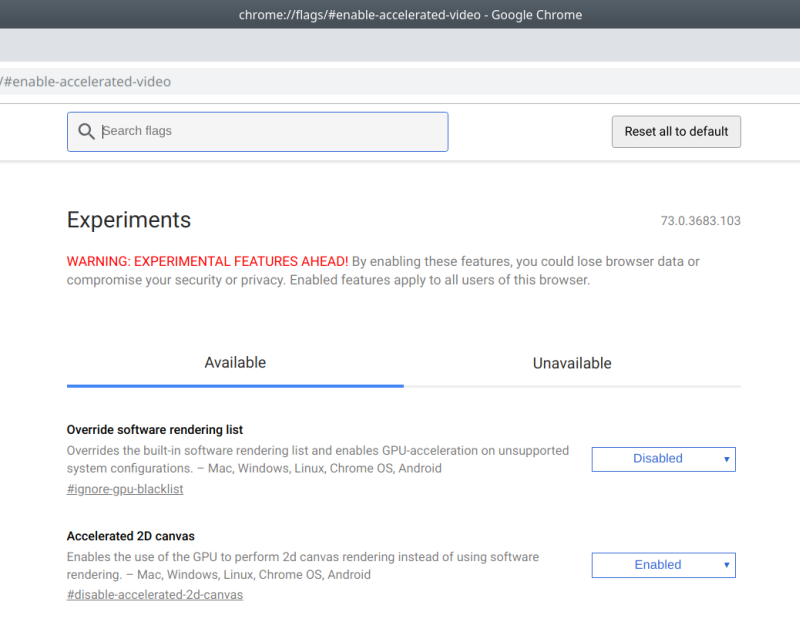Open the Enabled dropdown for Accelerated 2D canvas
The height and width of the screenshot is (622, 800).
(x=663, y=565)
